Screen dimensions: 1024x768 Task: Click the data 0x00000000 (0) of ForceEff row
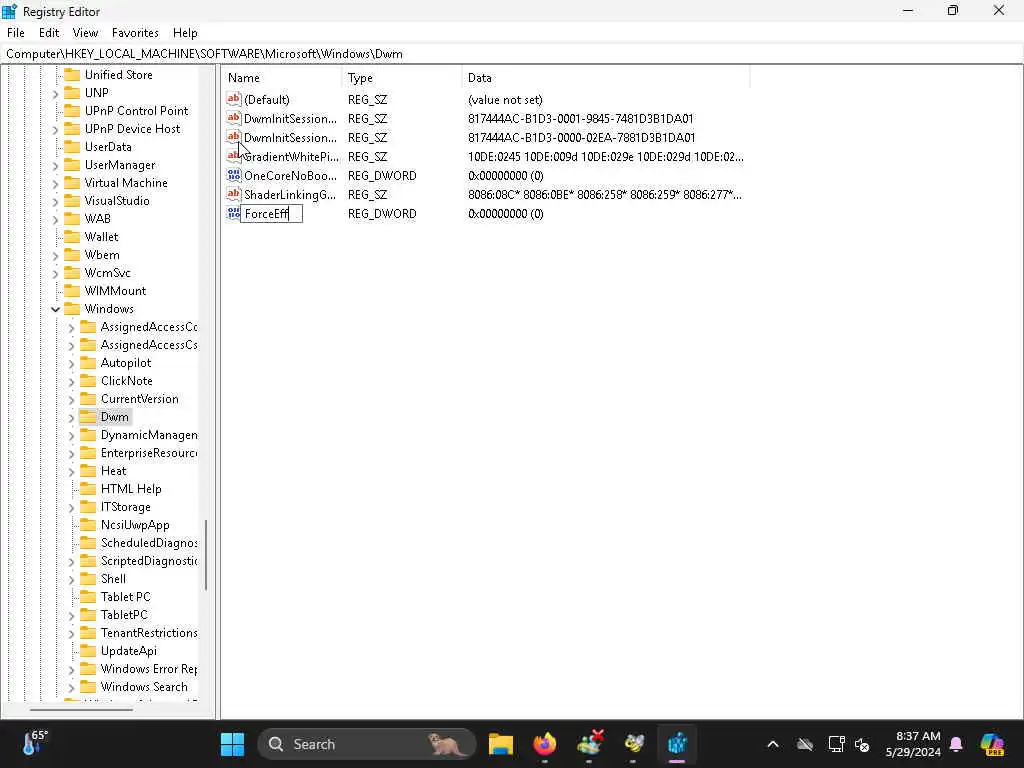[505, 214]
